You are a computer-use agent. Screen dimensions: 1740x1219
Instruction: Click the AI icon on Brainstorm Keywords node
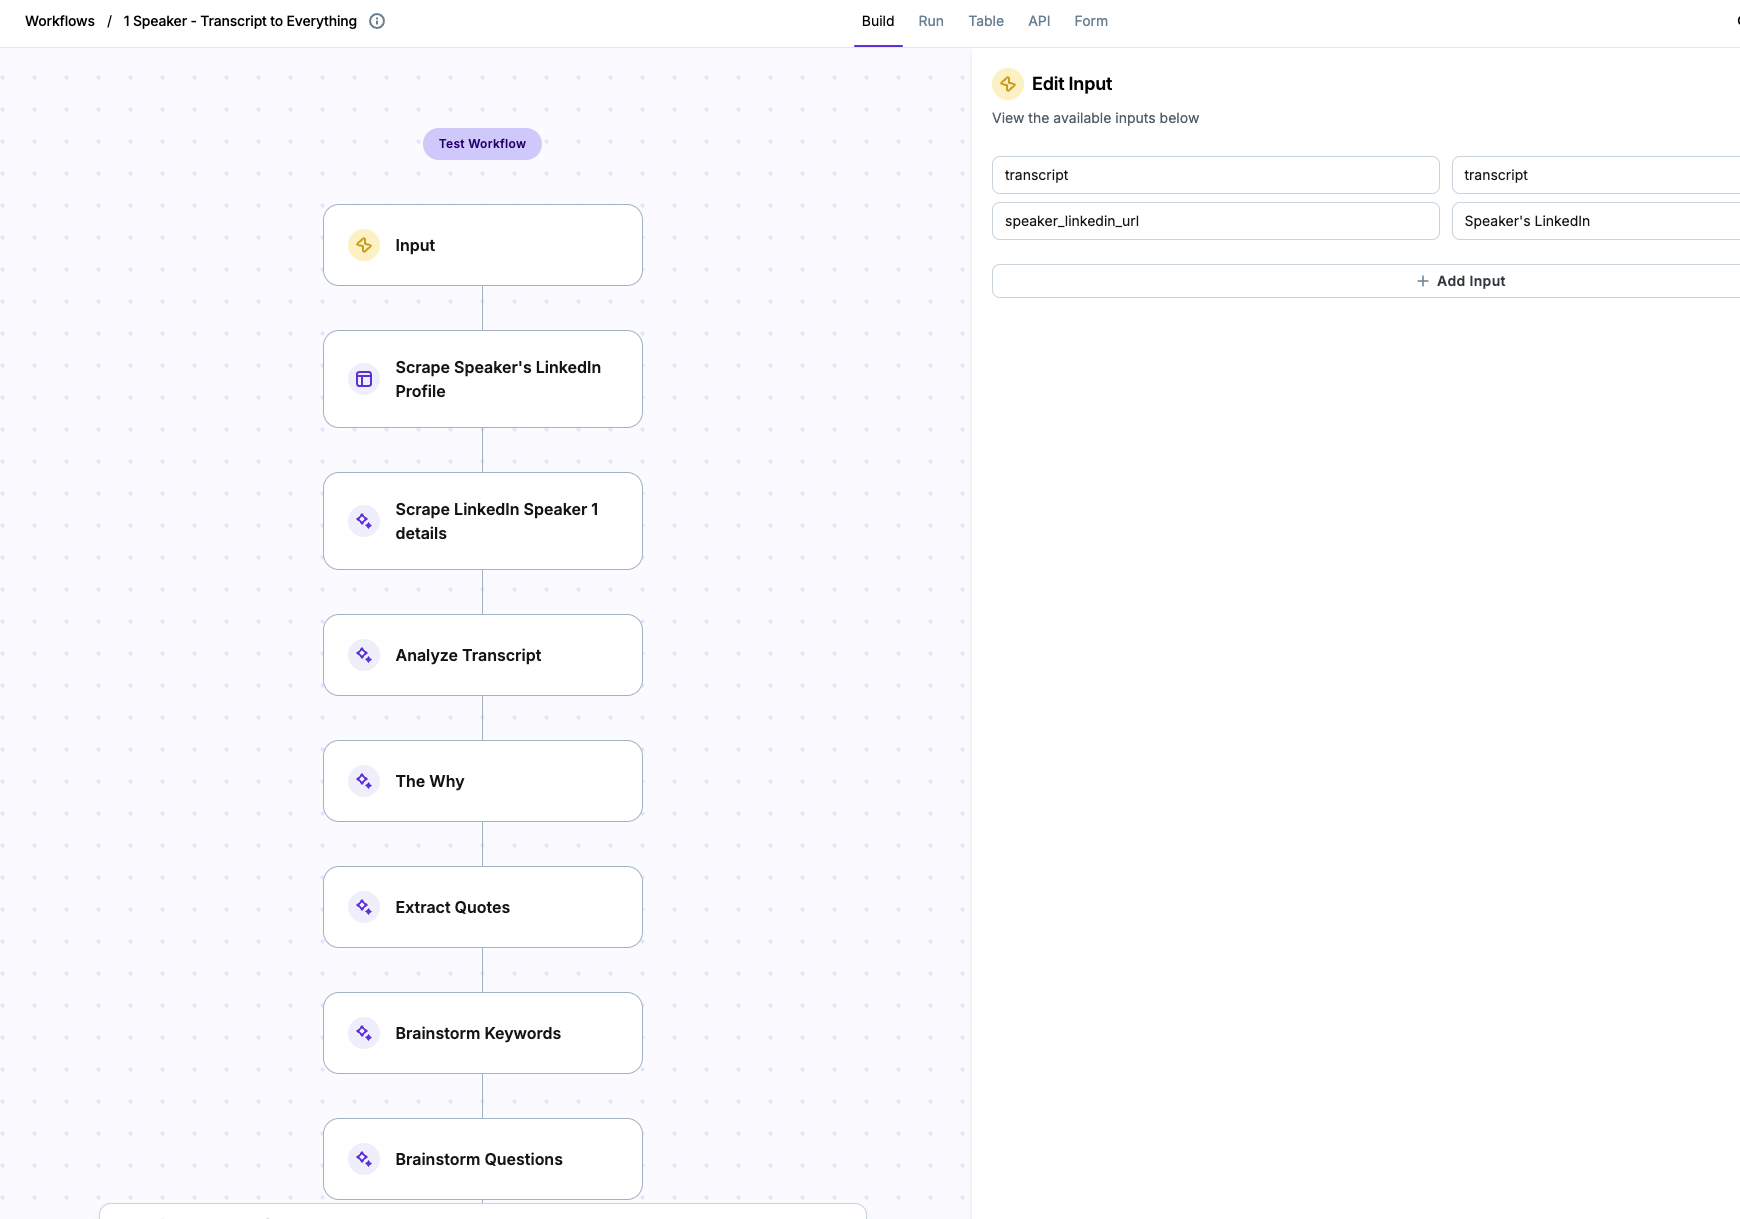coord(364,1033)
